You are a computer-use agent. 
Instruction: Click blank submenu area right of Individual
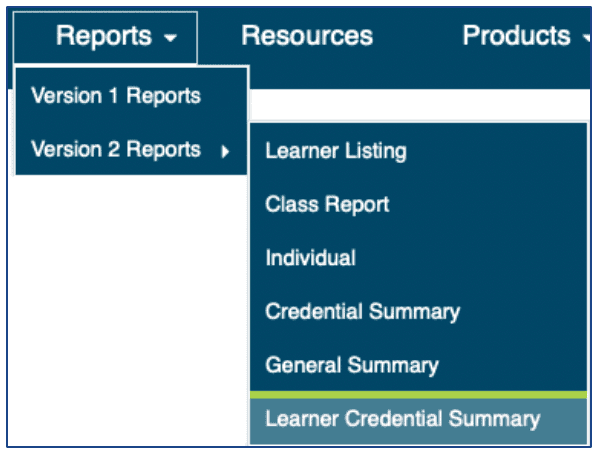480,258
